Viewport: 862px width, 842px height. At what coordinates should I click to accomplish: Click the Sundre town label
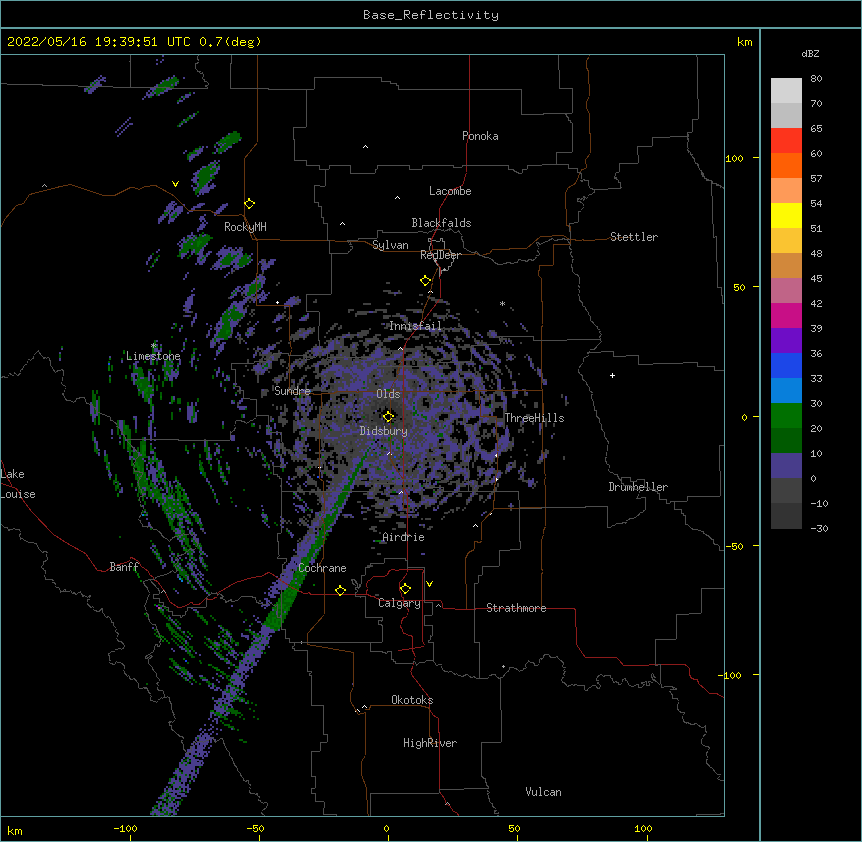coord(292,391)
